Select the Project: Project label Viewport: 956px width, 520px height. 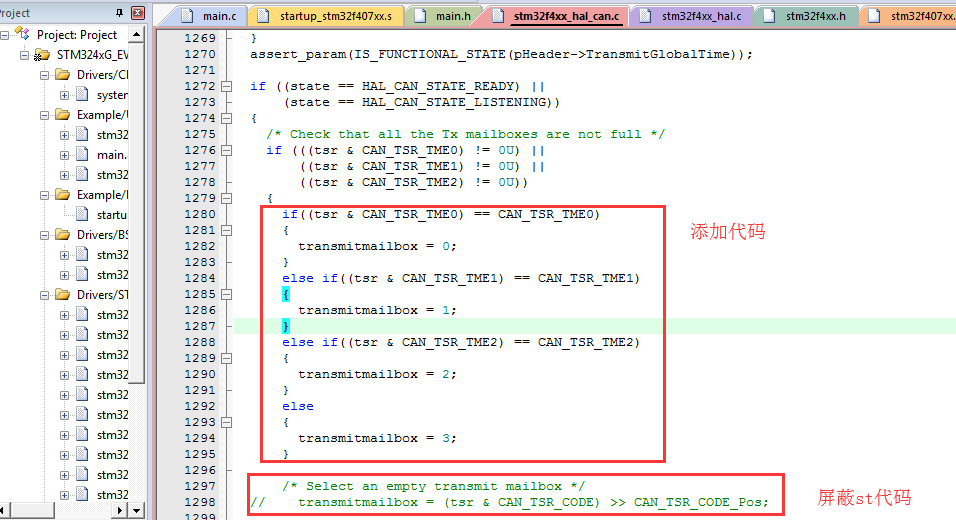[x=77, y=35]
